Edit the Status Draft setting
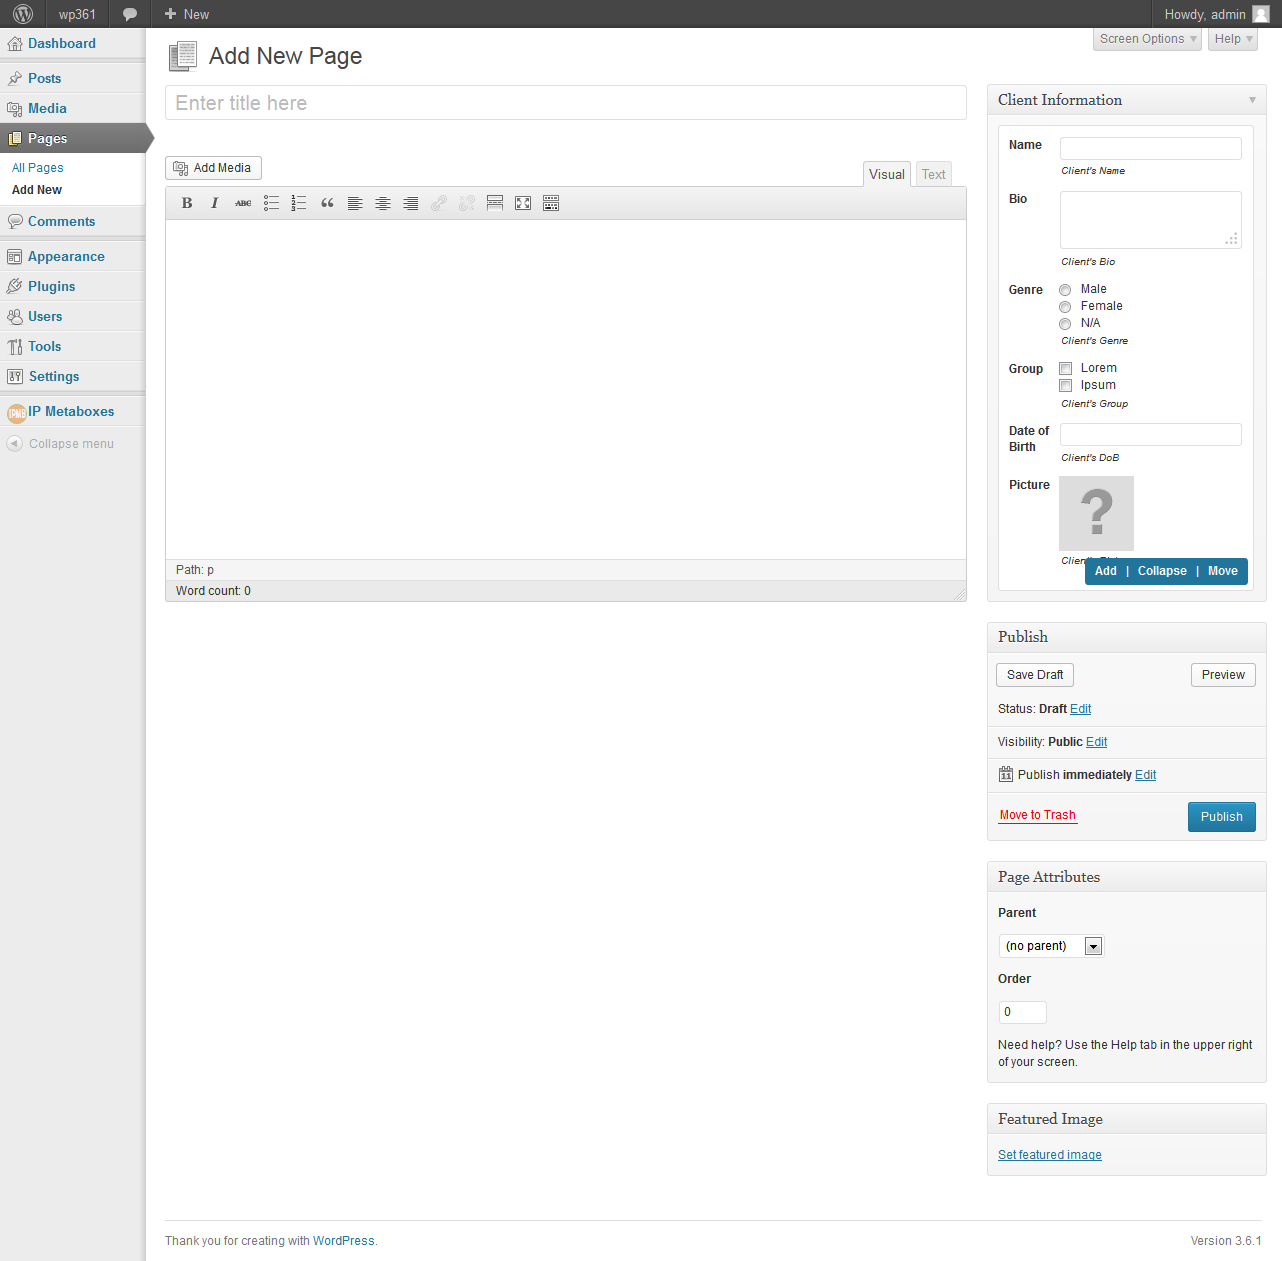This screenshot has width=1282, height=1261. [x=1081, y=709]
